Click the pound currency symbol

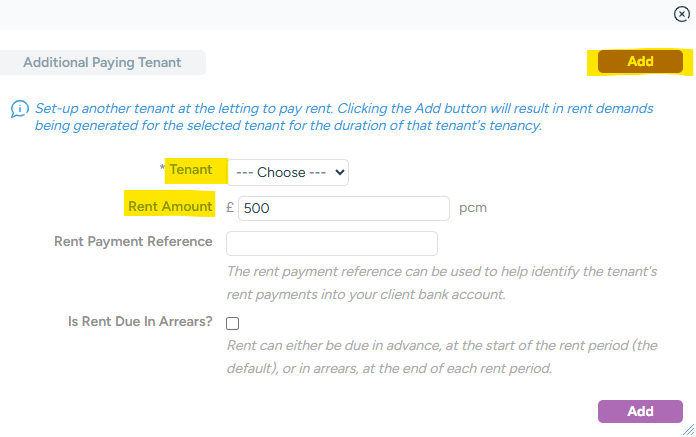tap(231, 208)
